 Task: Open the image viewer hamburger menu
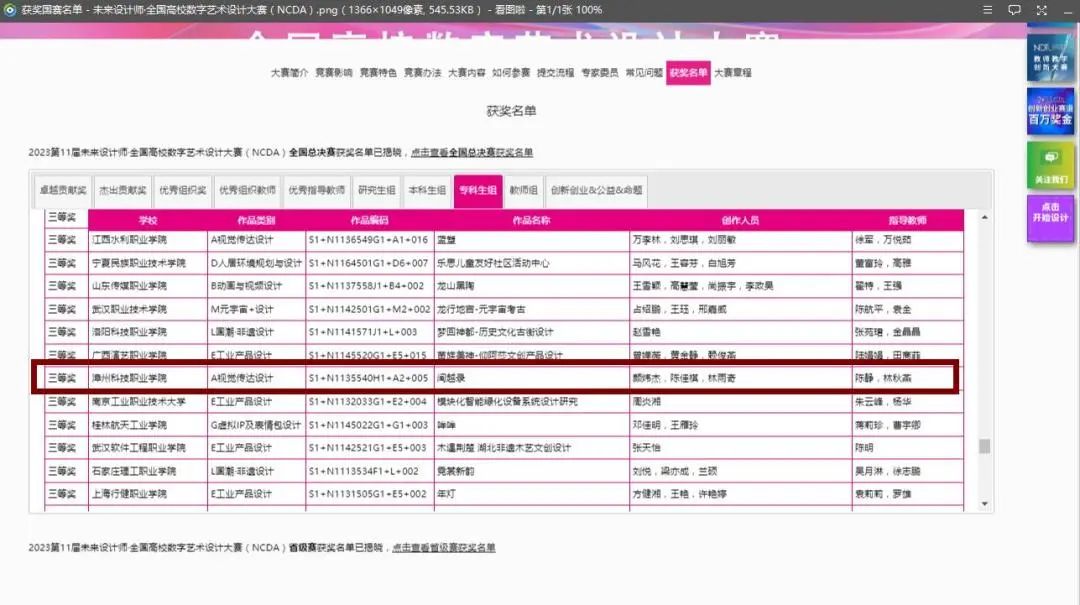tap(988, 10)
